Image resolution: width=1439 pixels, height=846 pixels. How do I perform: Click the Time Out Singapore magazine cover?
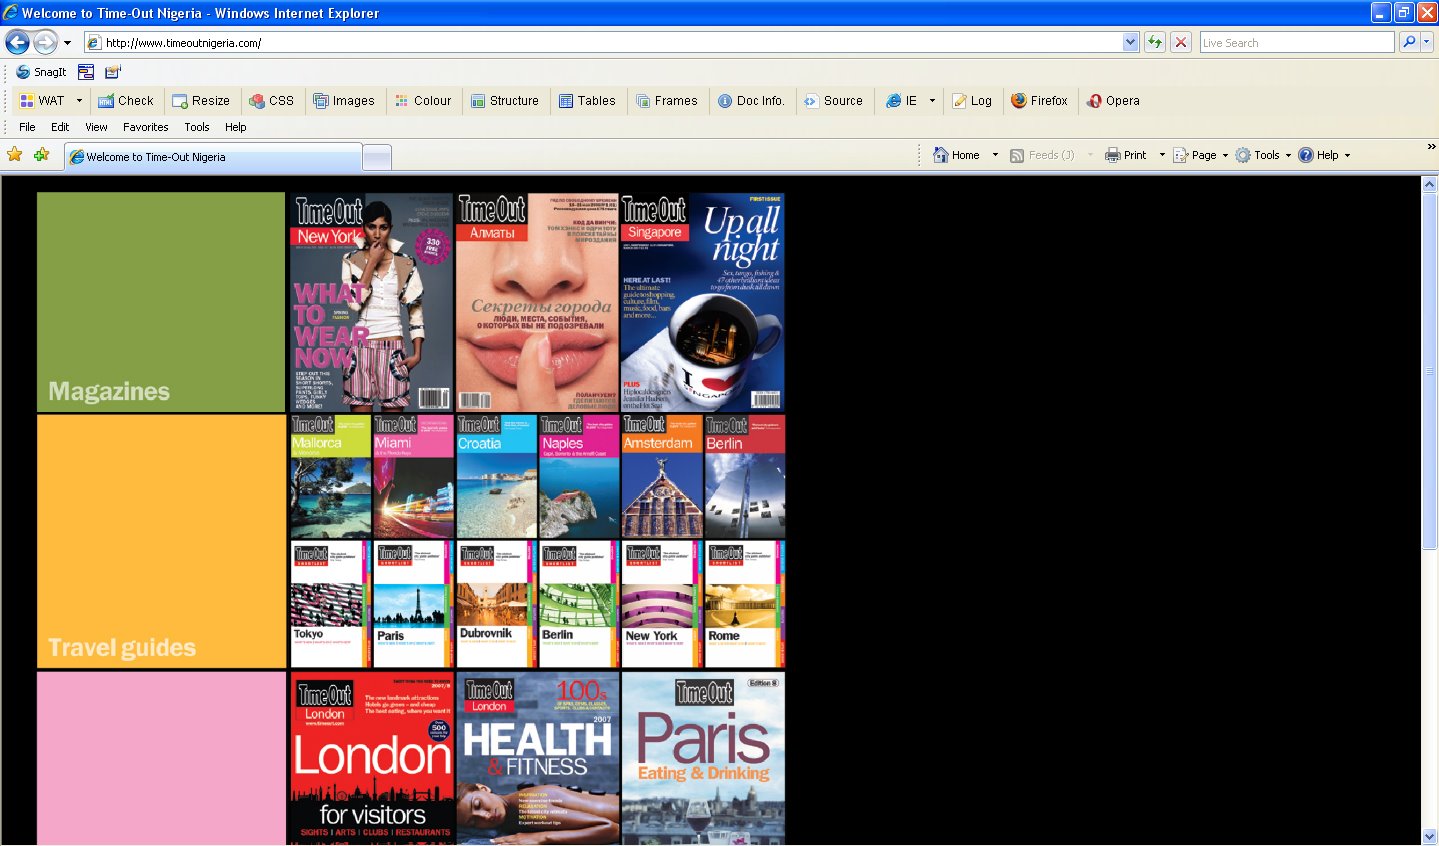tap(702, 302)
